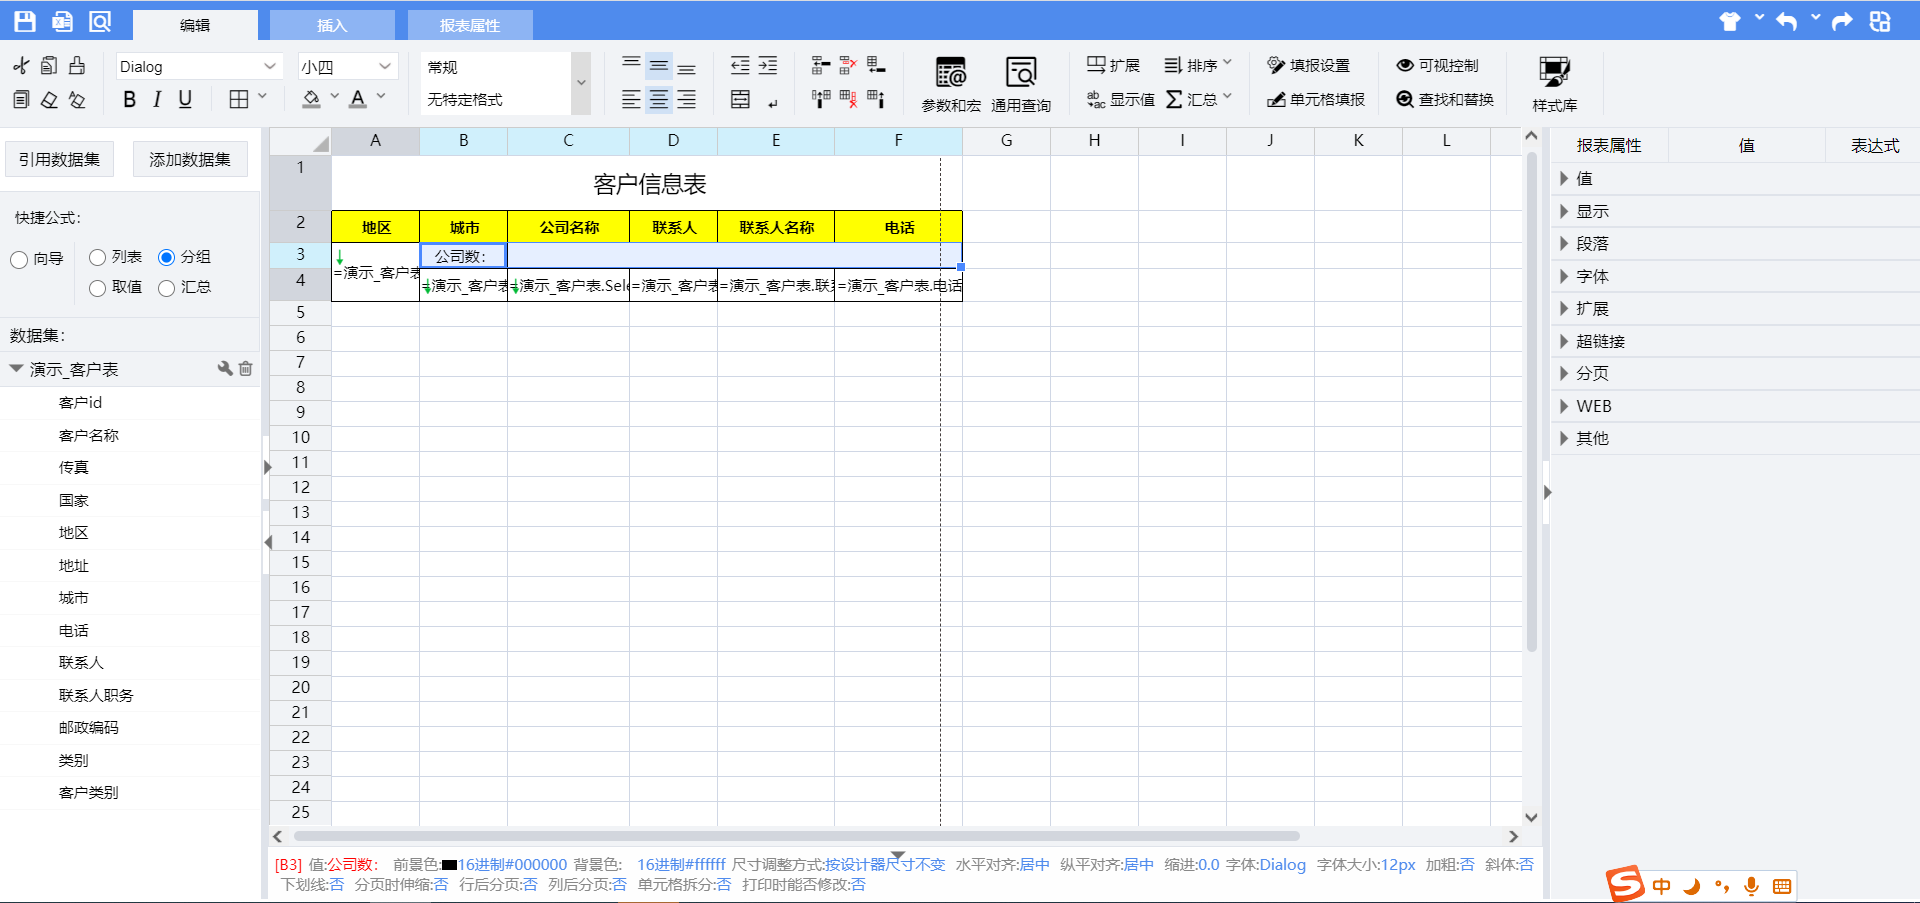
Task: Click the 引用数据集 button
Action: 59,159
